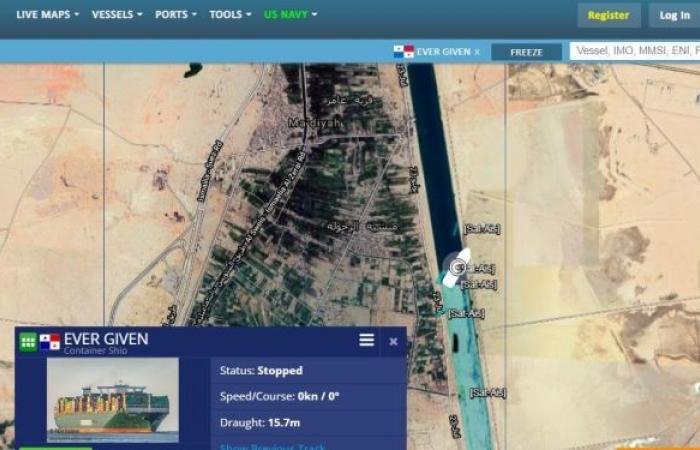Click the Status: Stopped row
Image resolution: width=700 pixels, height=450 pixels.
pos(308,371)
